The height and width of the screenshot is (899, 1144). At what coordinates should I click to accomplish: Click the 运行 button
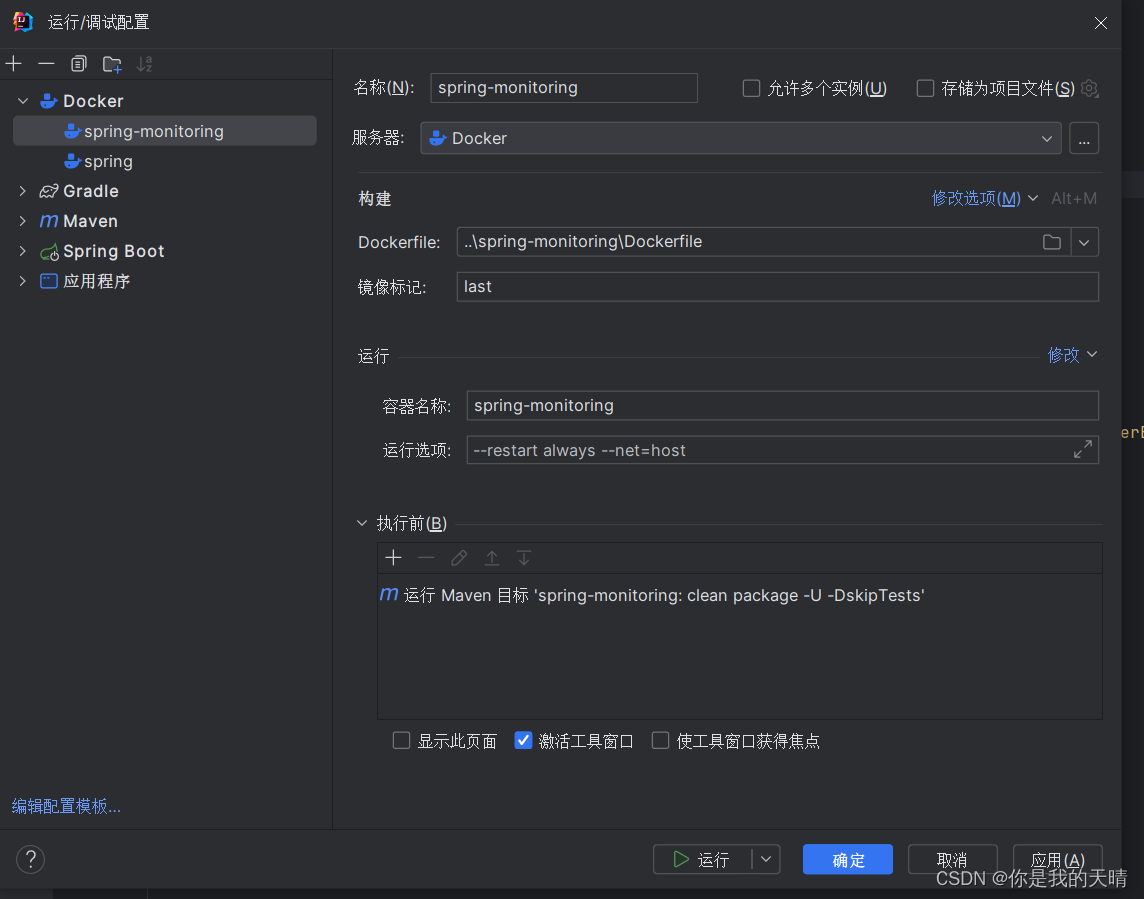pyautogui.click(x=702, y=860)
